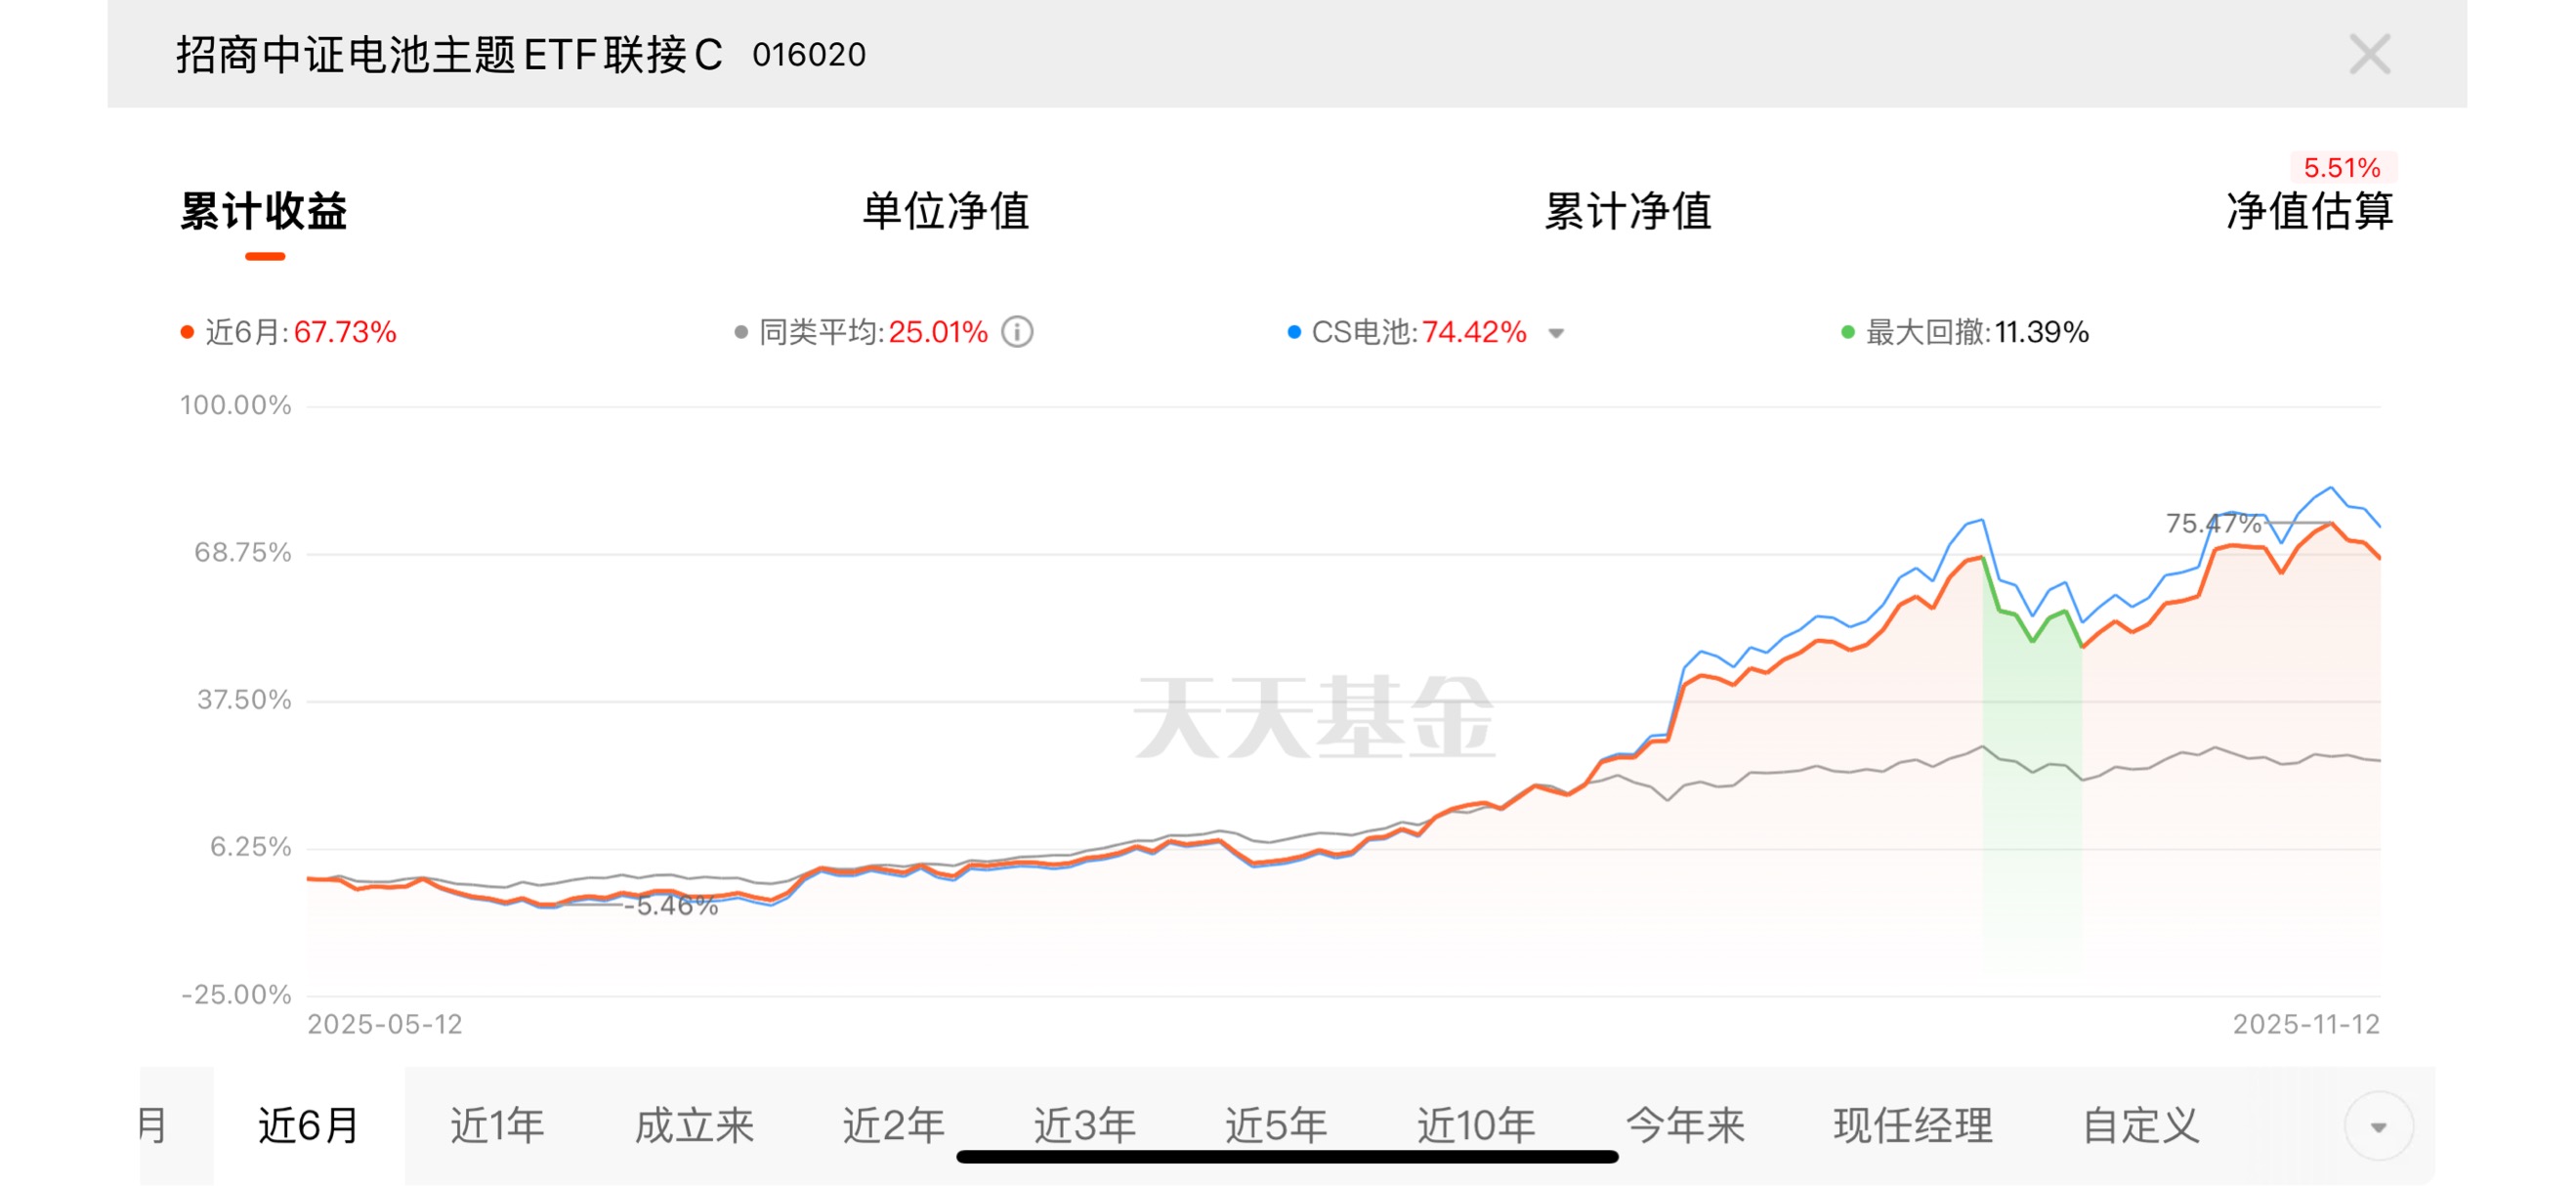Choose the 近3年 range option

(1084, 1126)
